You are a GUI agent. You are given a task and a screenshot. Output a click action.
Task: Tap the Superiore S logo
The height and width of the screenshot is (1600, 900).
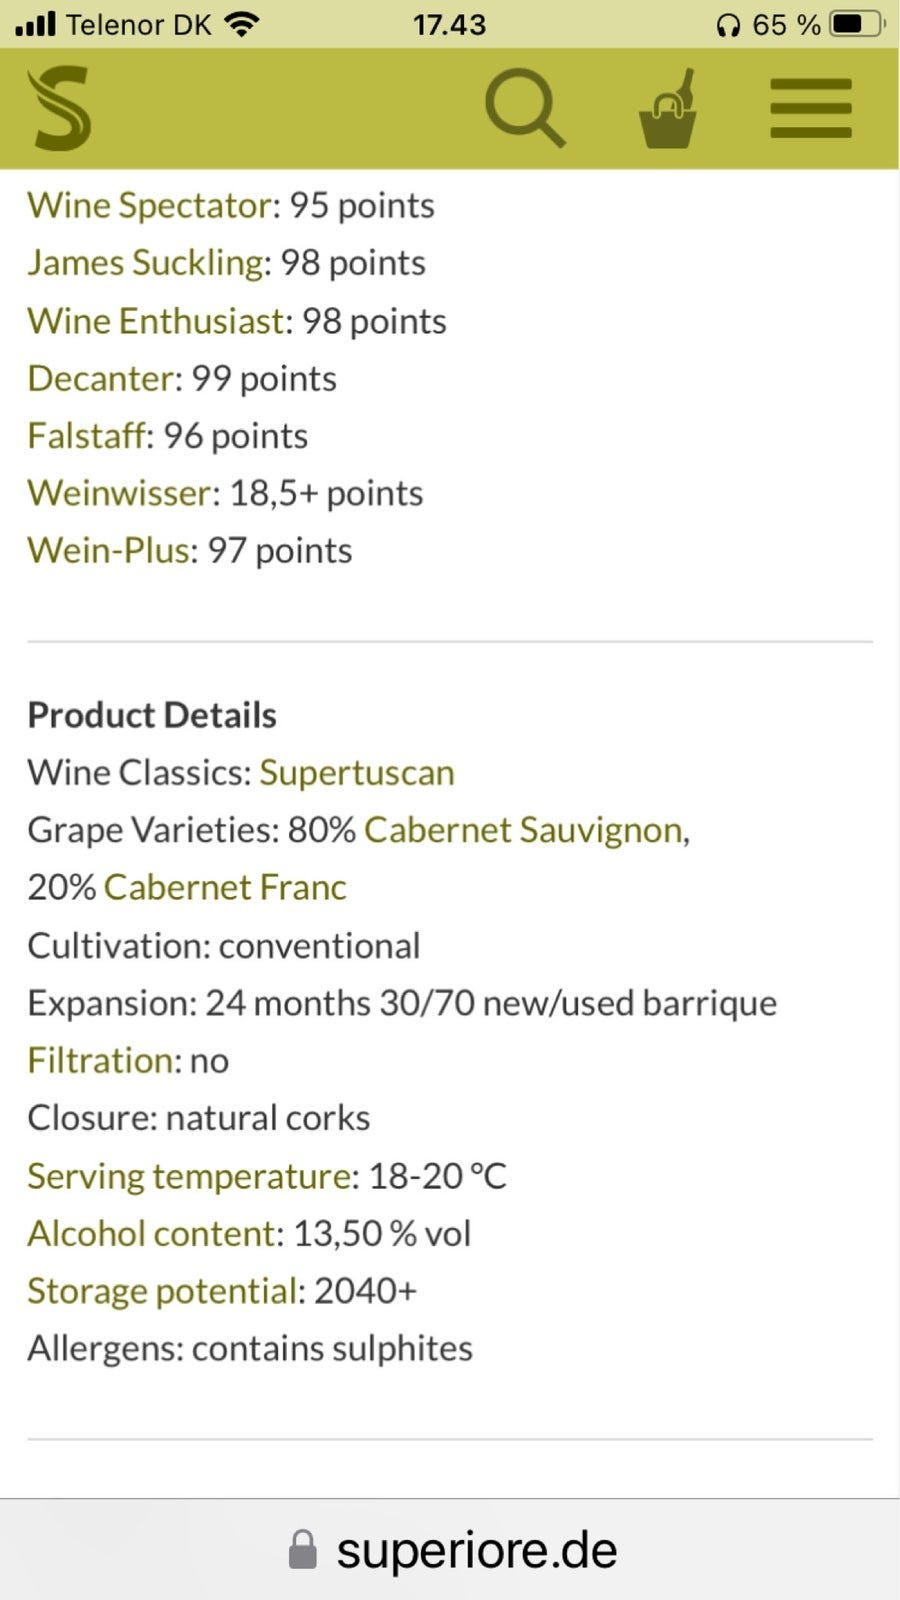pyautogui.click(x=60, y=108)
